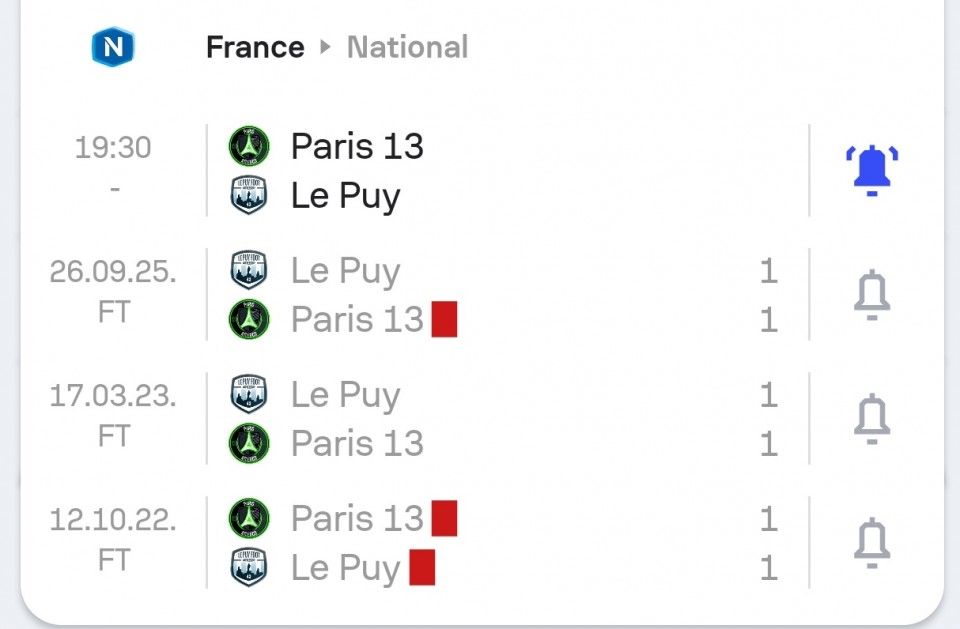This screenshot has height=629, width=960.
Task: Click Le Puy crest in the 19:30 match
Action: 249,196
